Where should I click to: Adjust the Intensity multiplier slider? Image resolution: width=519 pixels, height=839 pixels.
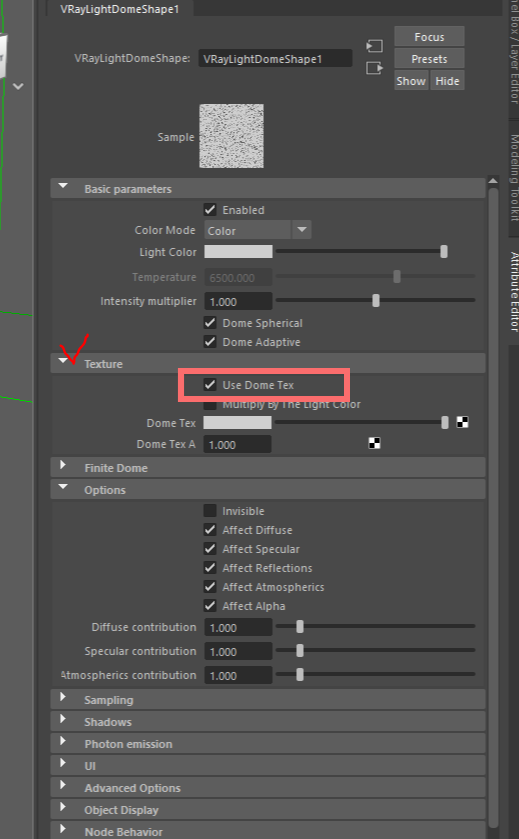[376, 301]
